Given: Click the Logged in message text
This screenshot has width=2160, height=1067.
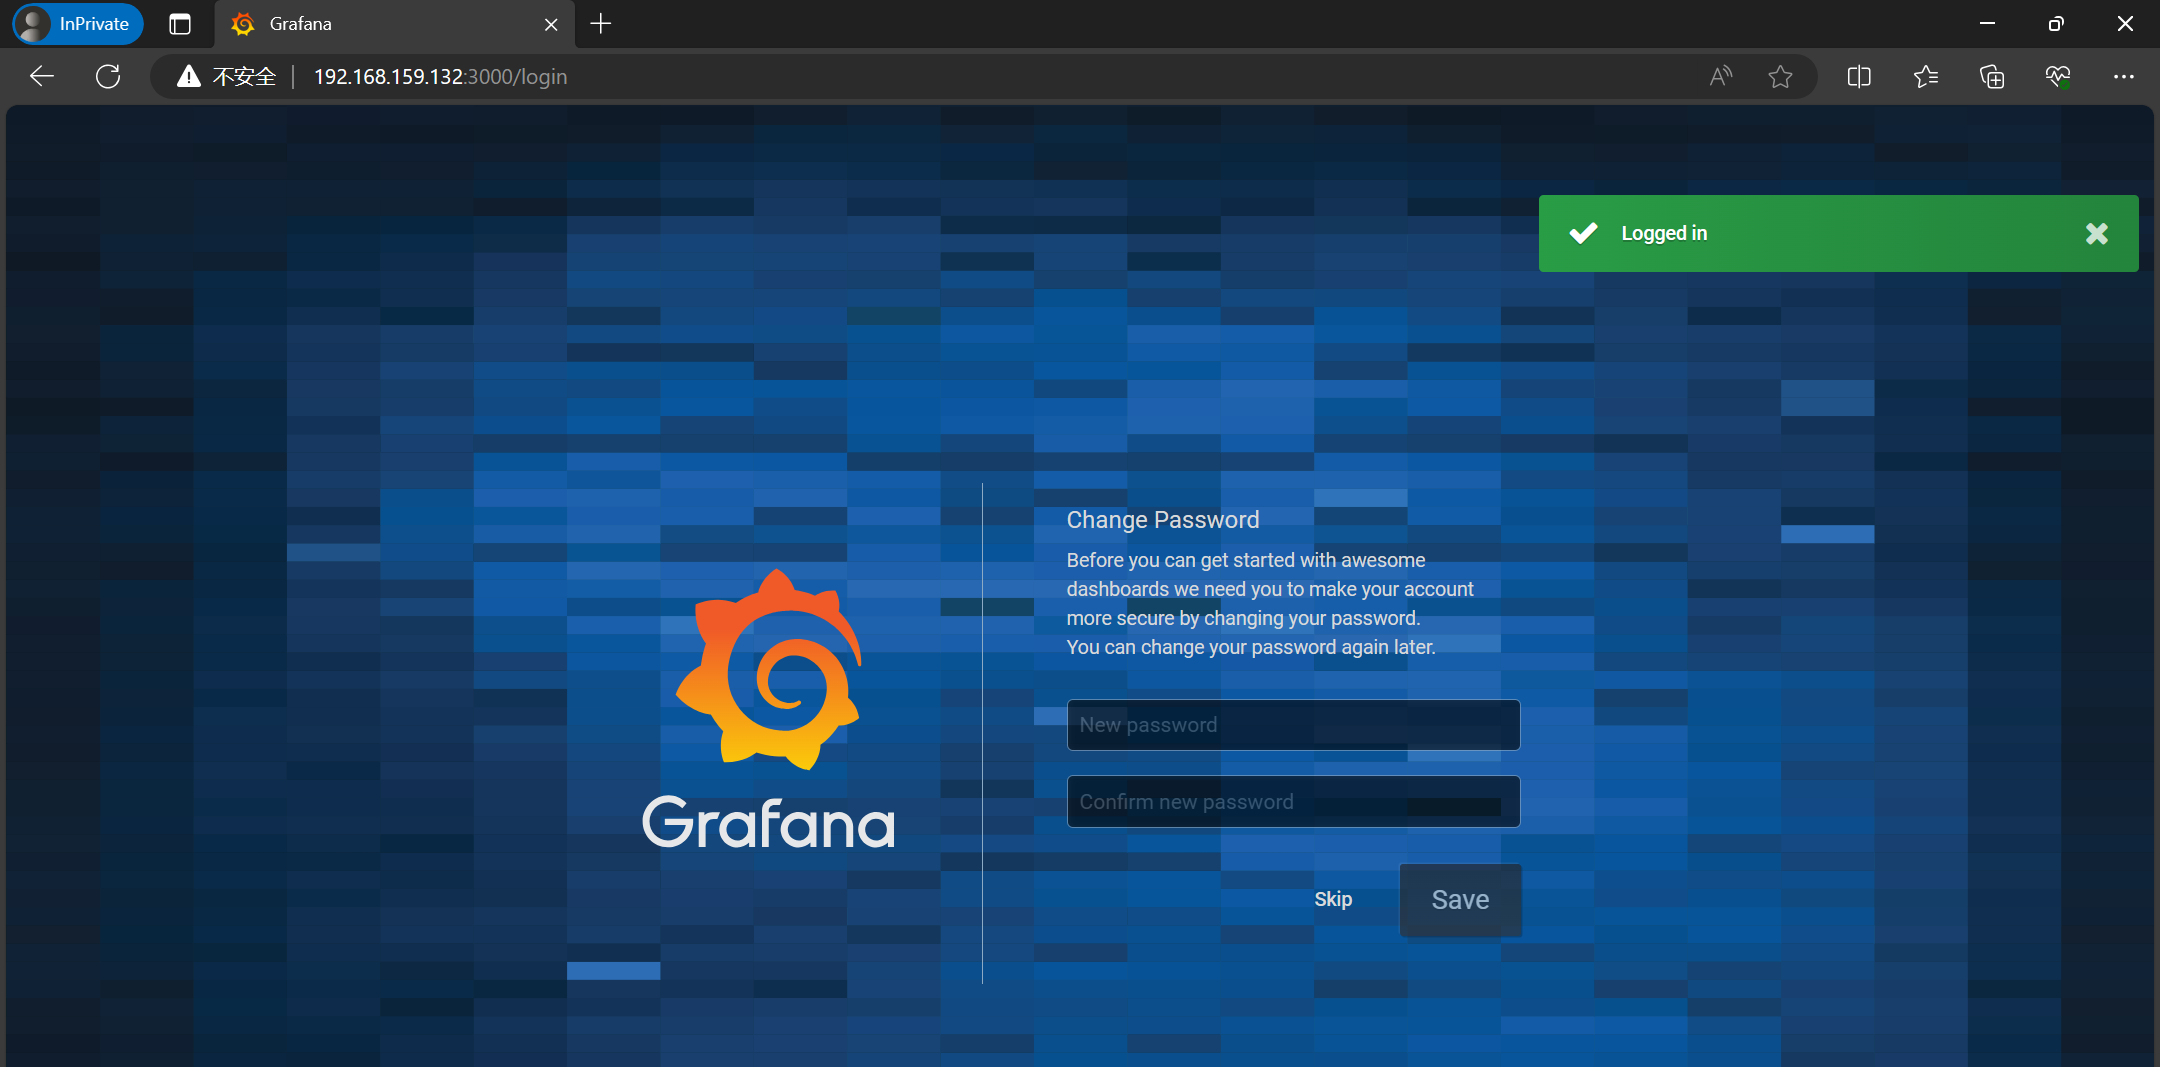Looking at the screenshot, I should [1664, 233].
